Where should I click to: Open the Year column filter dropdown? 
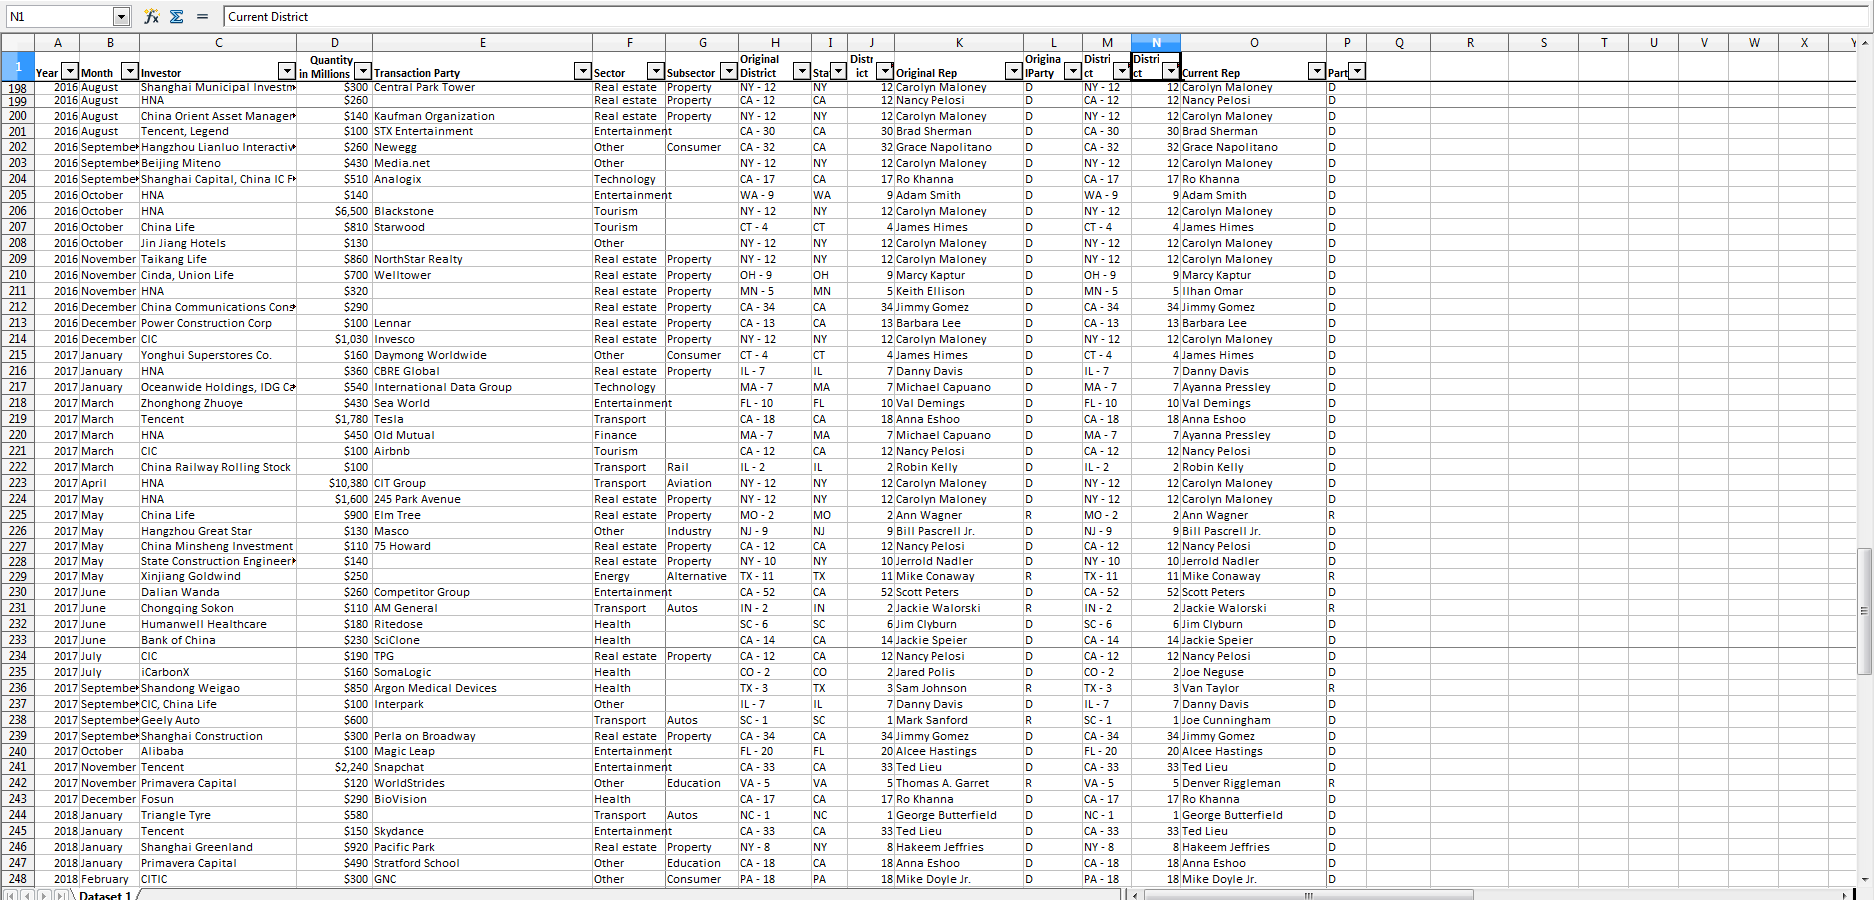(70, 71)
